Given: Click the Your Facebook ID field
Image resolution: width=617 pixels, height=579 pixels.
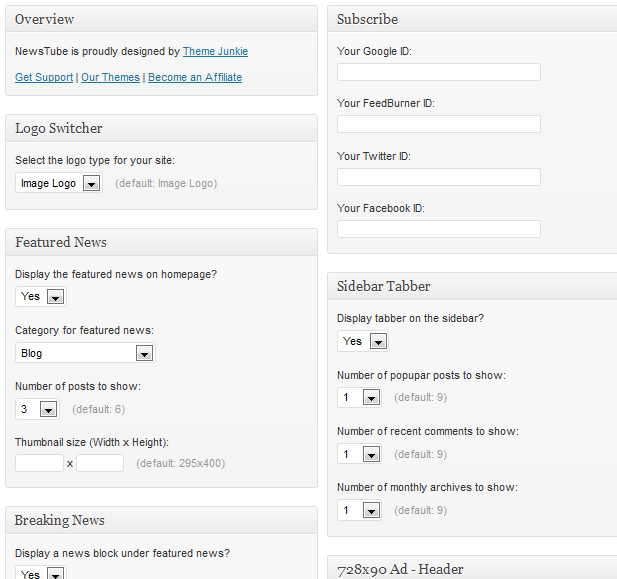Looking at the screenshot, I should (439, 229).
